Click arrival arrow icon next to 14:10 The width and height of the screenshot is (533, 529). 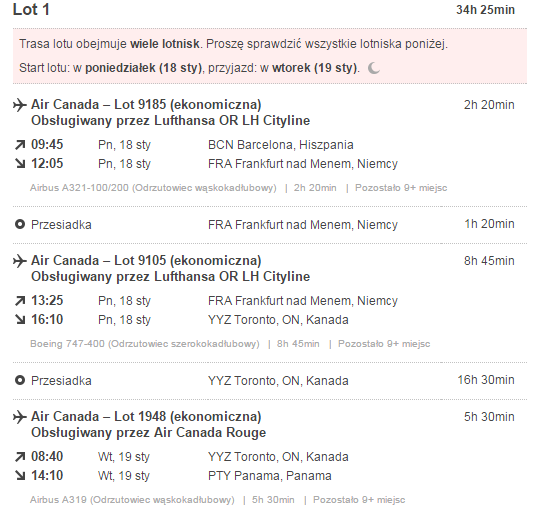20,476
